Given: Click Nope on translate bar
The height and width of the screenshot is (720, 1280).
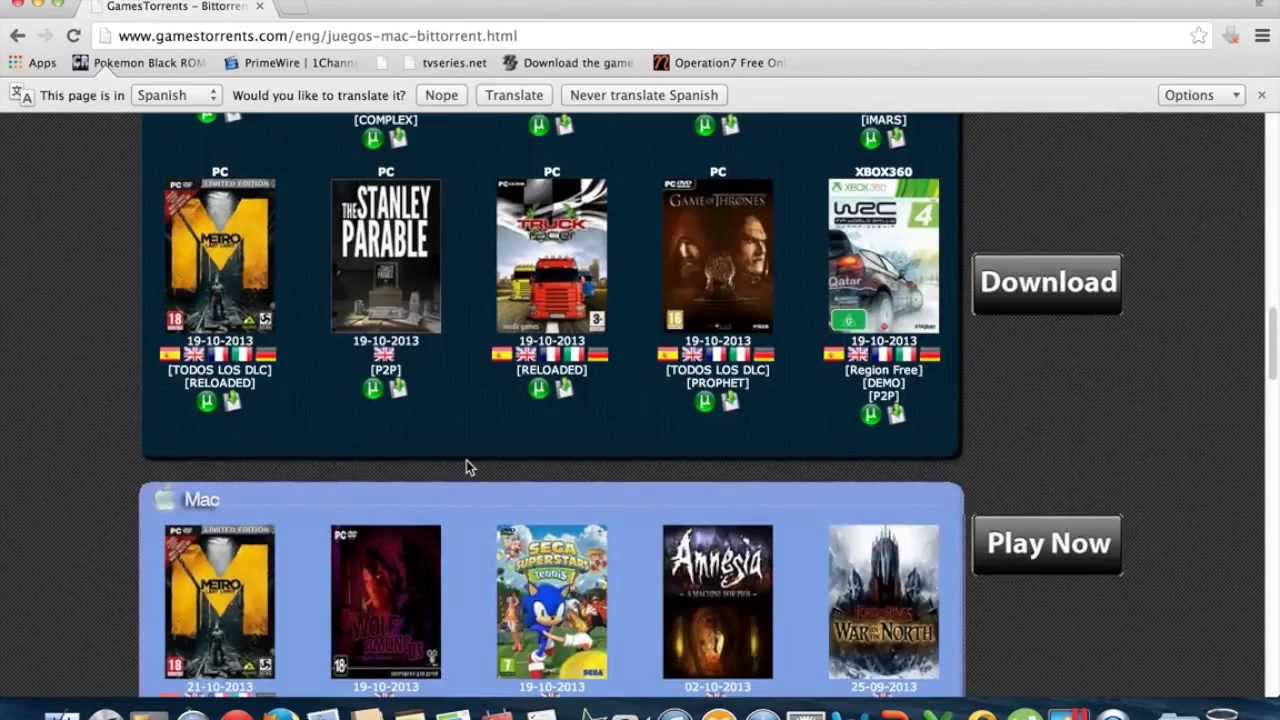Looking at the screenshot, I should pos(441,95).
